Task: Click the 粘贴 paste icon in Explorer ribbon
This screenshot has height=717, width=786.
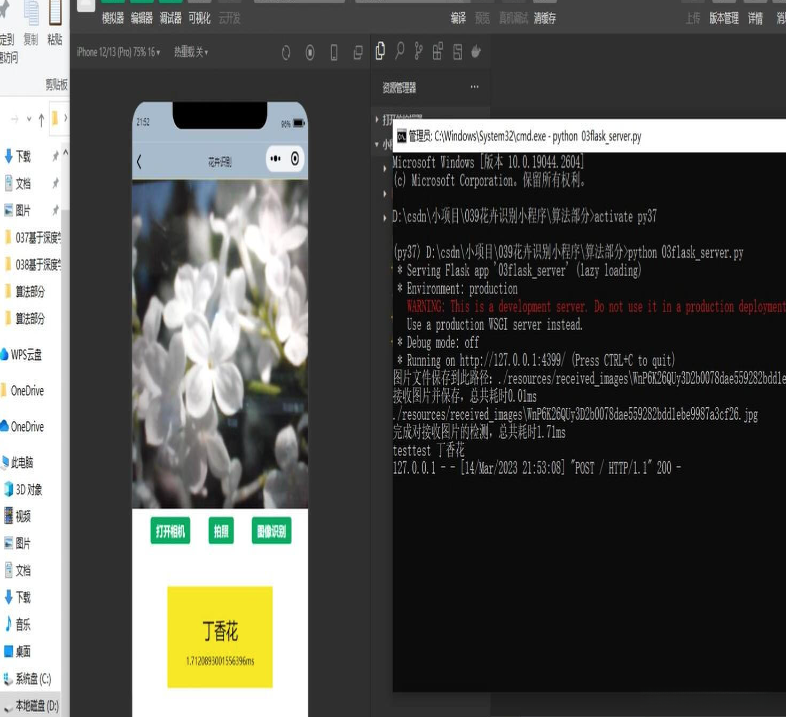Action: coord(55,14)
